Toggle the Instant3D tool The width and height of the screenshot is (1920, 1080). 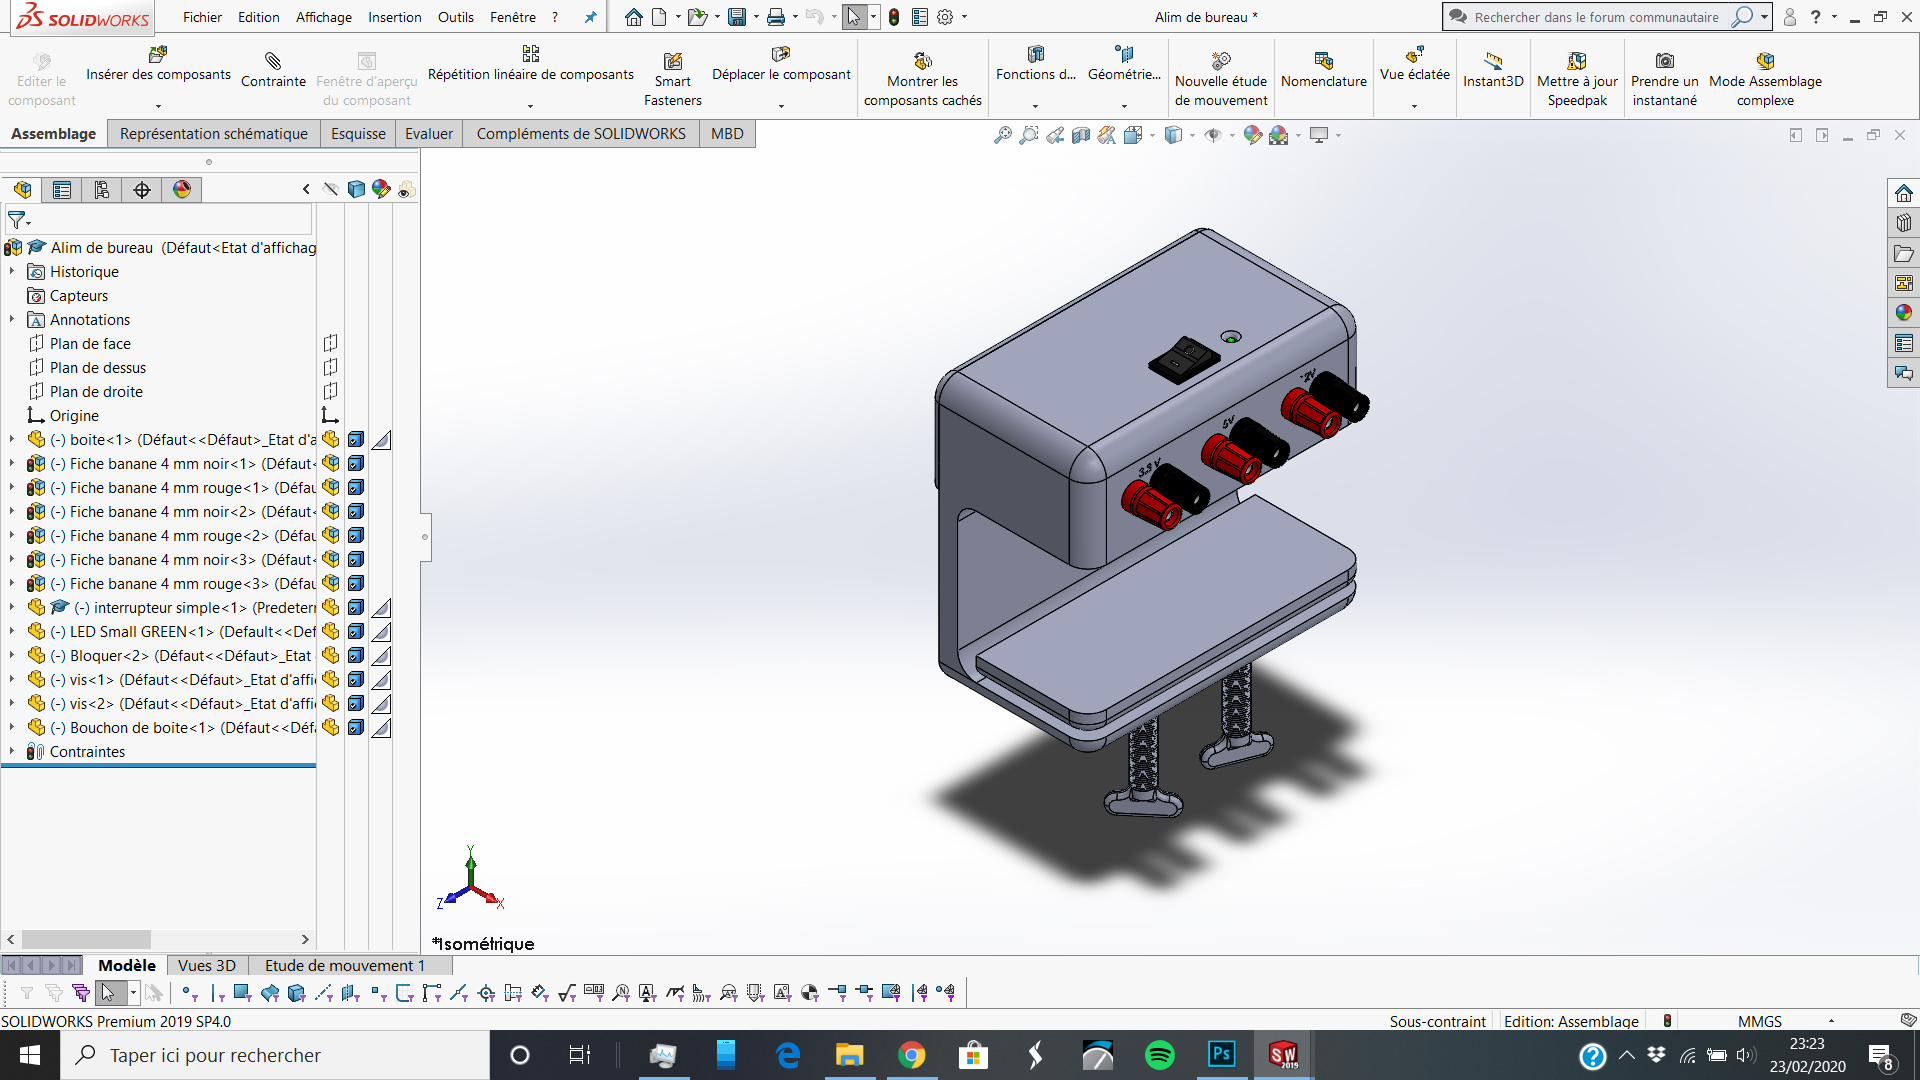click(x=1493, y=70)
